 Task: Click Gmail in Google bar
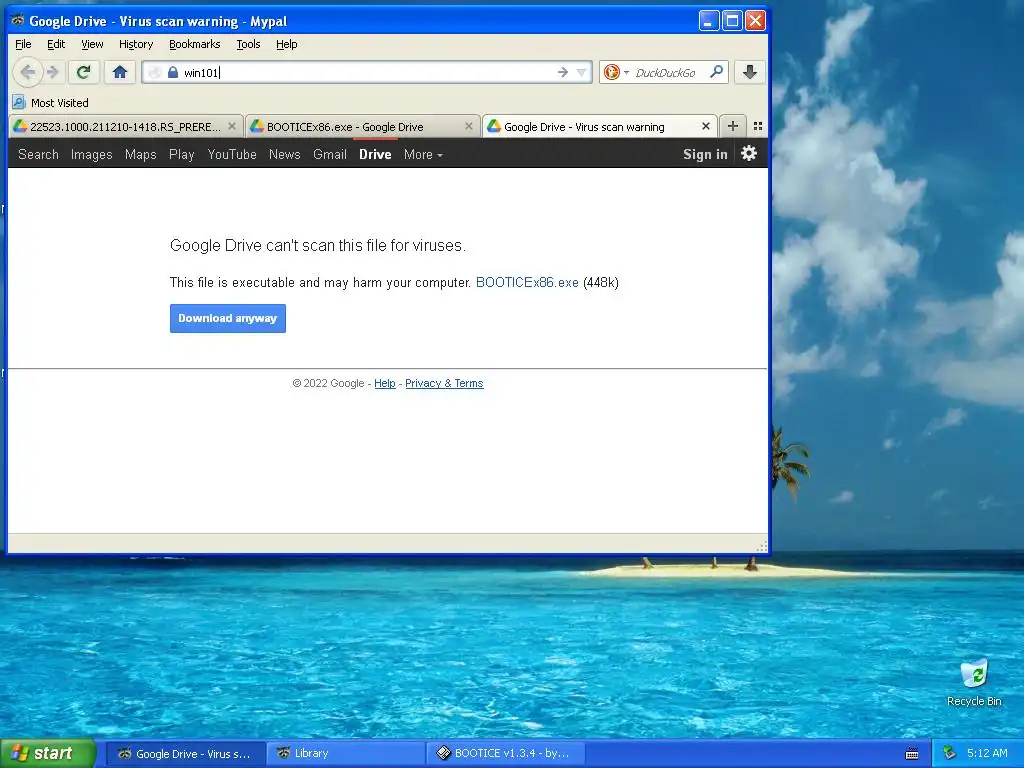tap(330, 154)
